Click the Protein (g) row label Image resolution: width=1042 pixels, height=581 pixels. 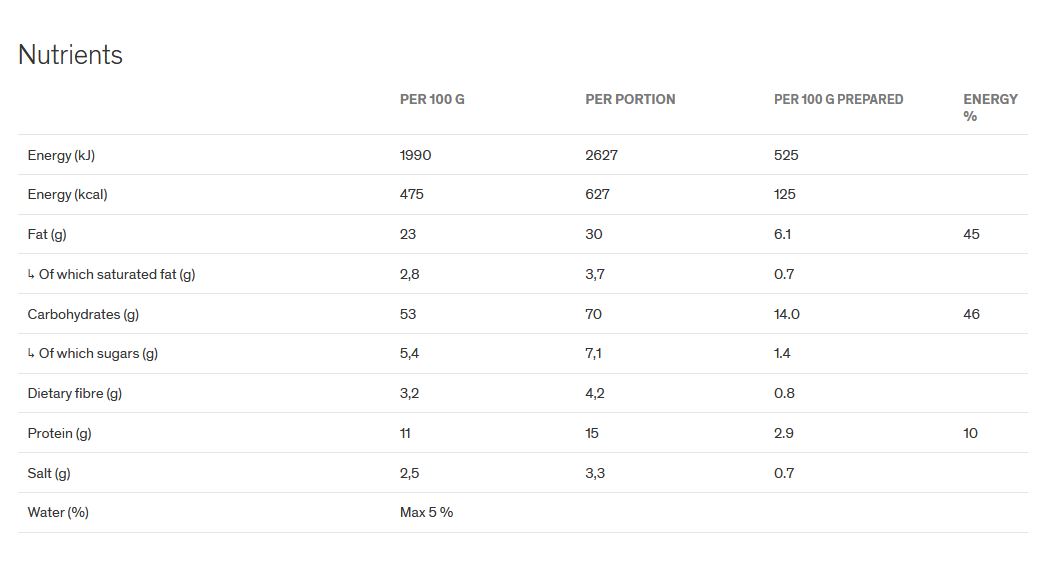point(59,433)
